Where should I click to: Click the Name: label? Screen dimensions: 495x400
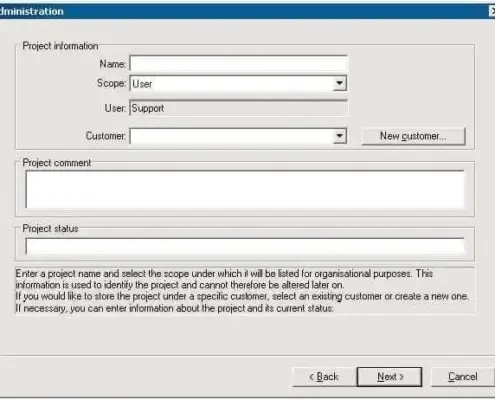click(113, 64)
